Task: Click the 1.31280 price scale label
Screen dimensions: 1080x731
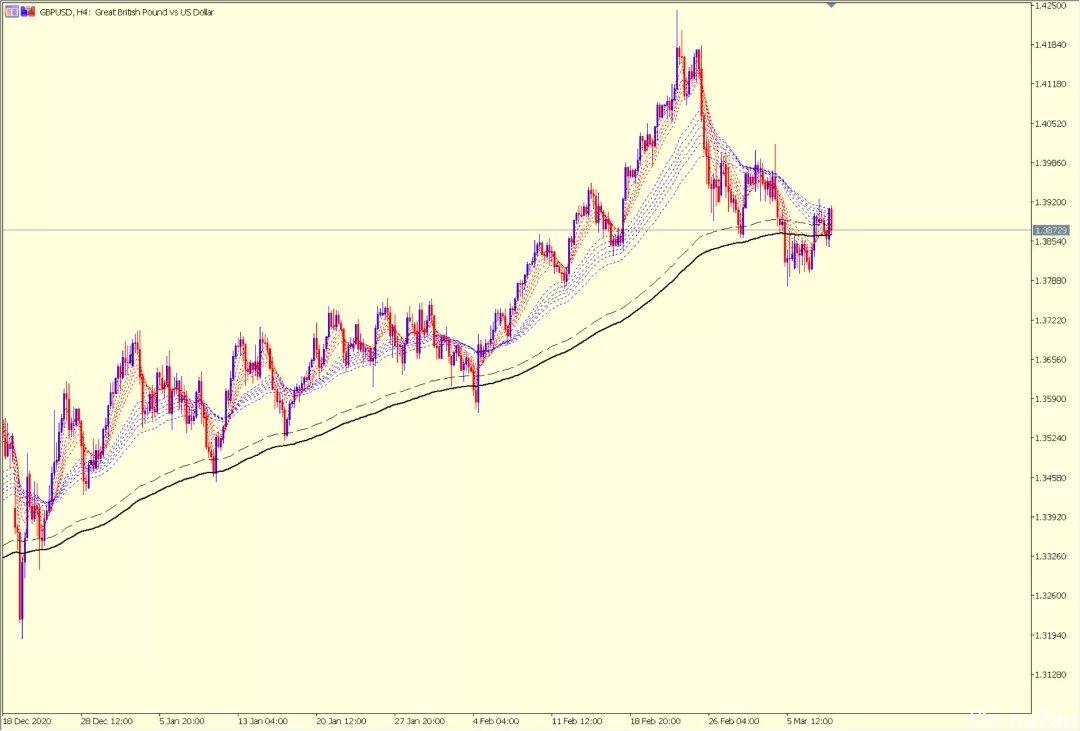Action: (1051, 675)
